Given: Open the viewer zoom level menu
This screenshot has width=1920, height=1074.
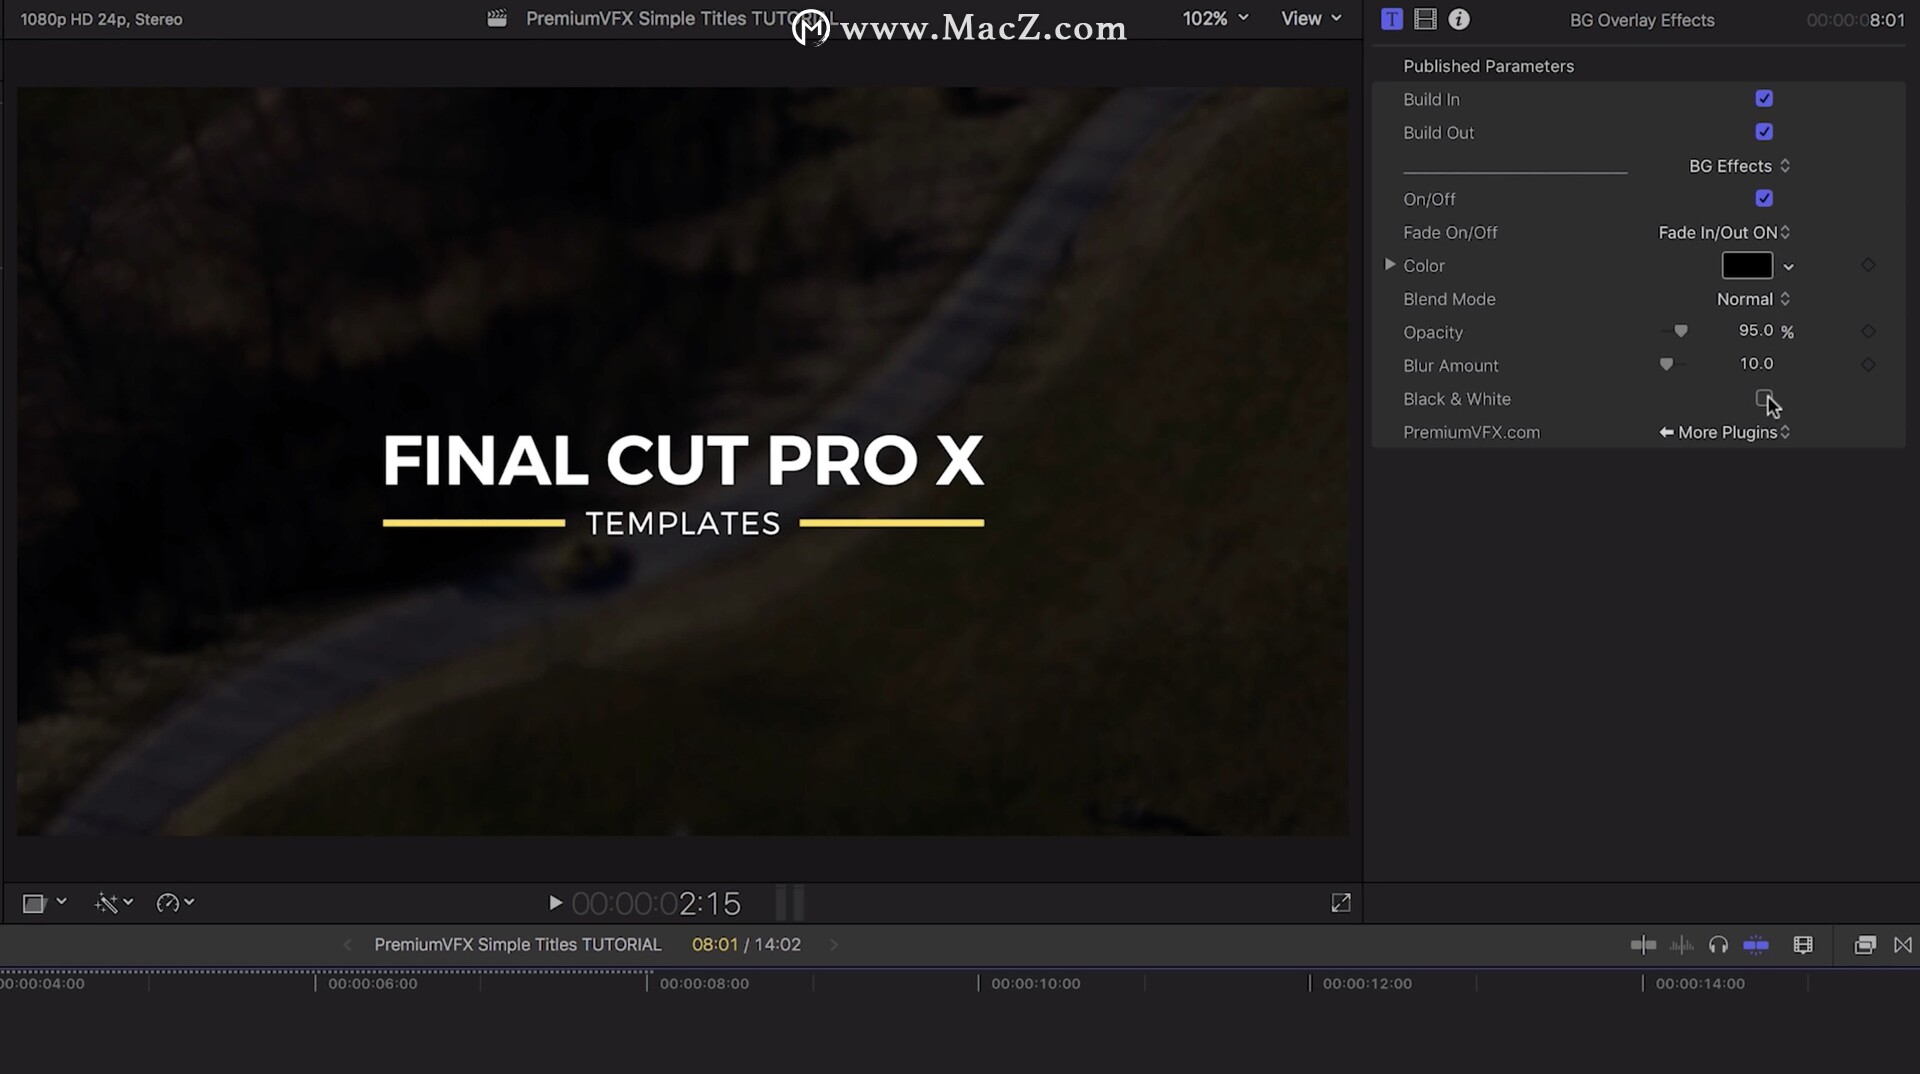Looking at the screenshot, I should [1213, 18].
